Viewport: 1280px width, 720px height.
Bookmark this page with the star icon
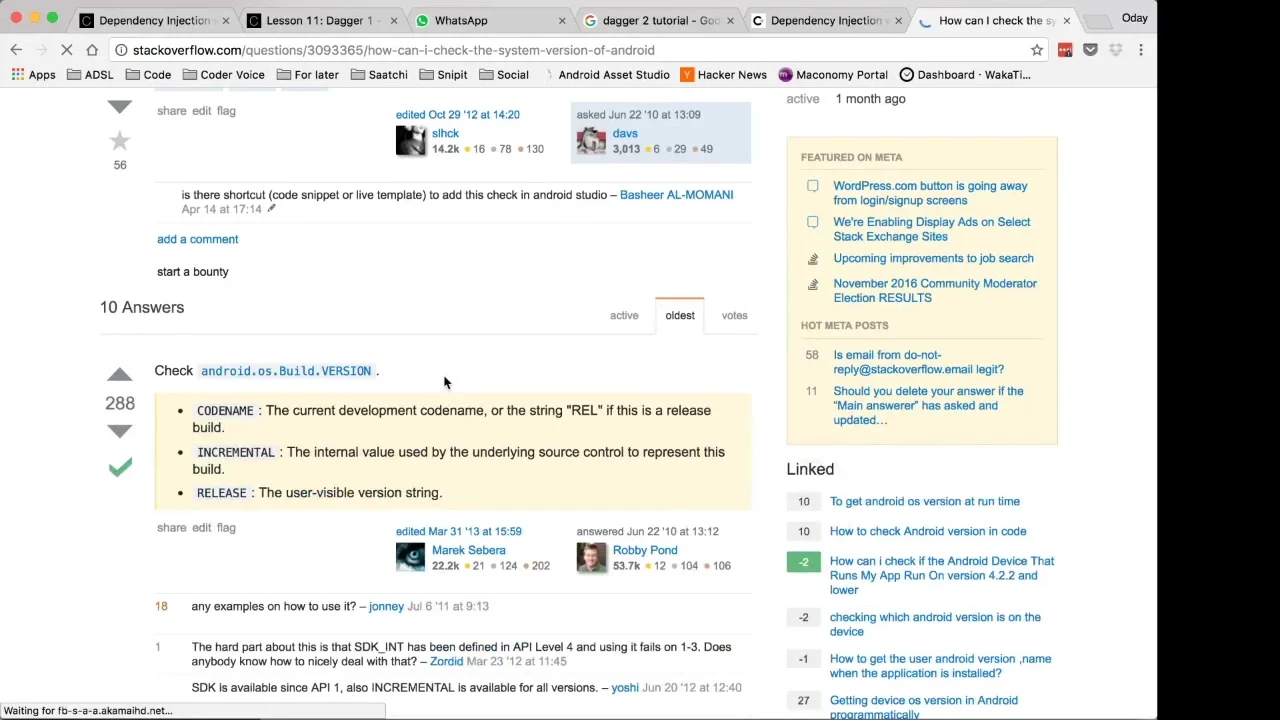pos(1037,50)
